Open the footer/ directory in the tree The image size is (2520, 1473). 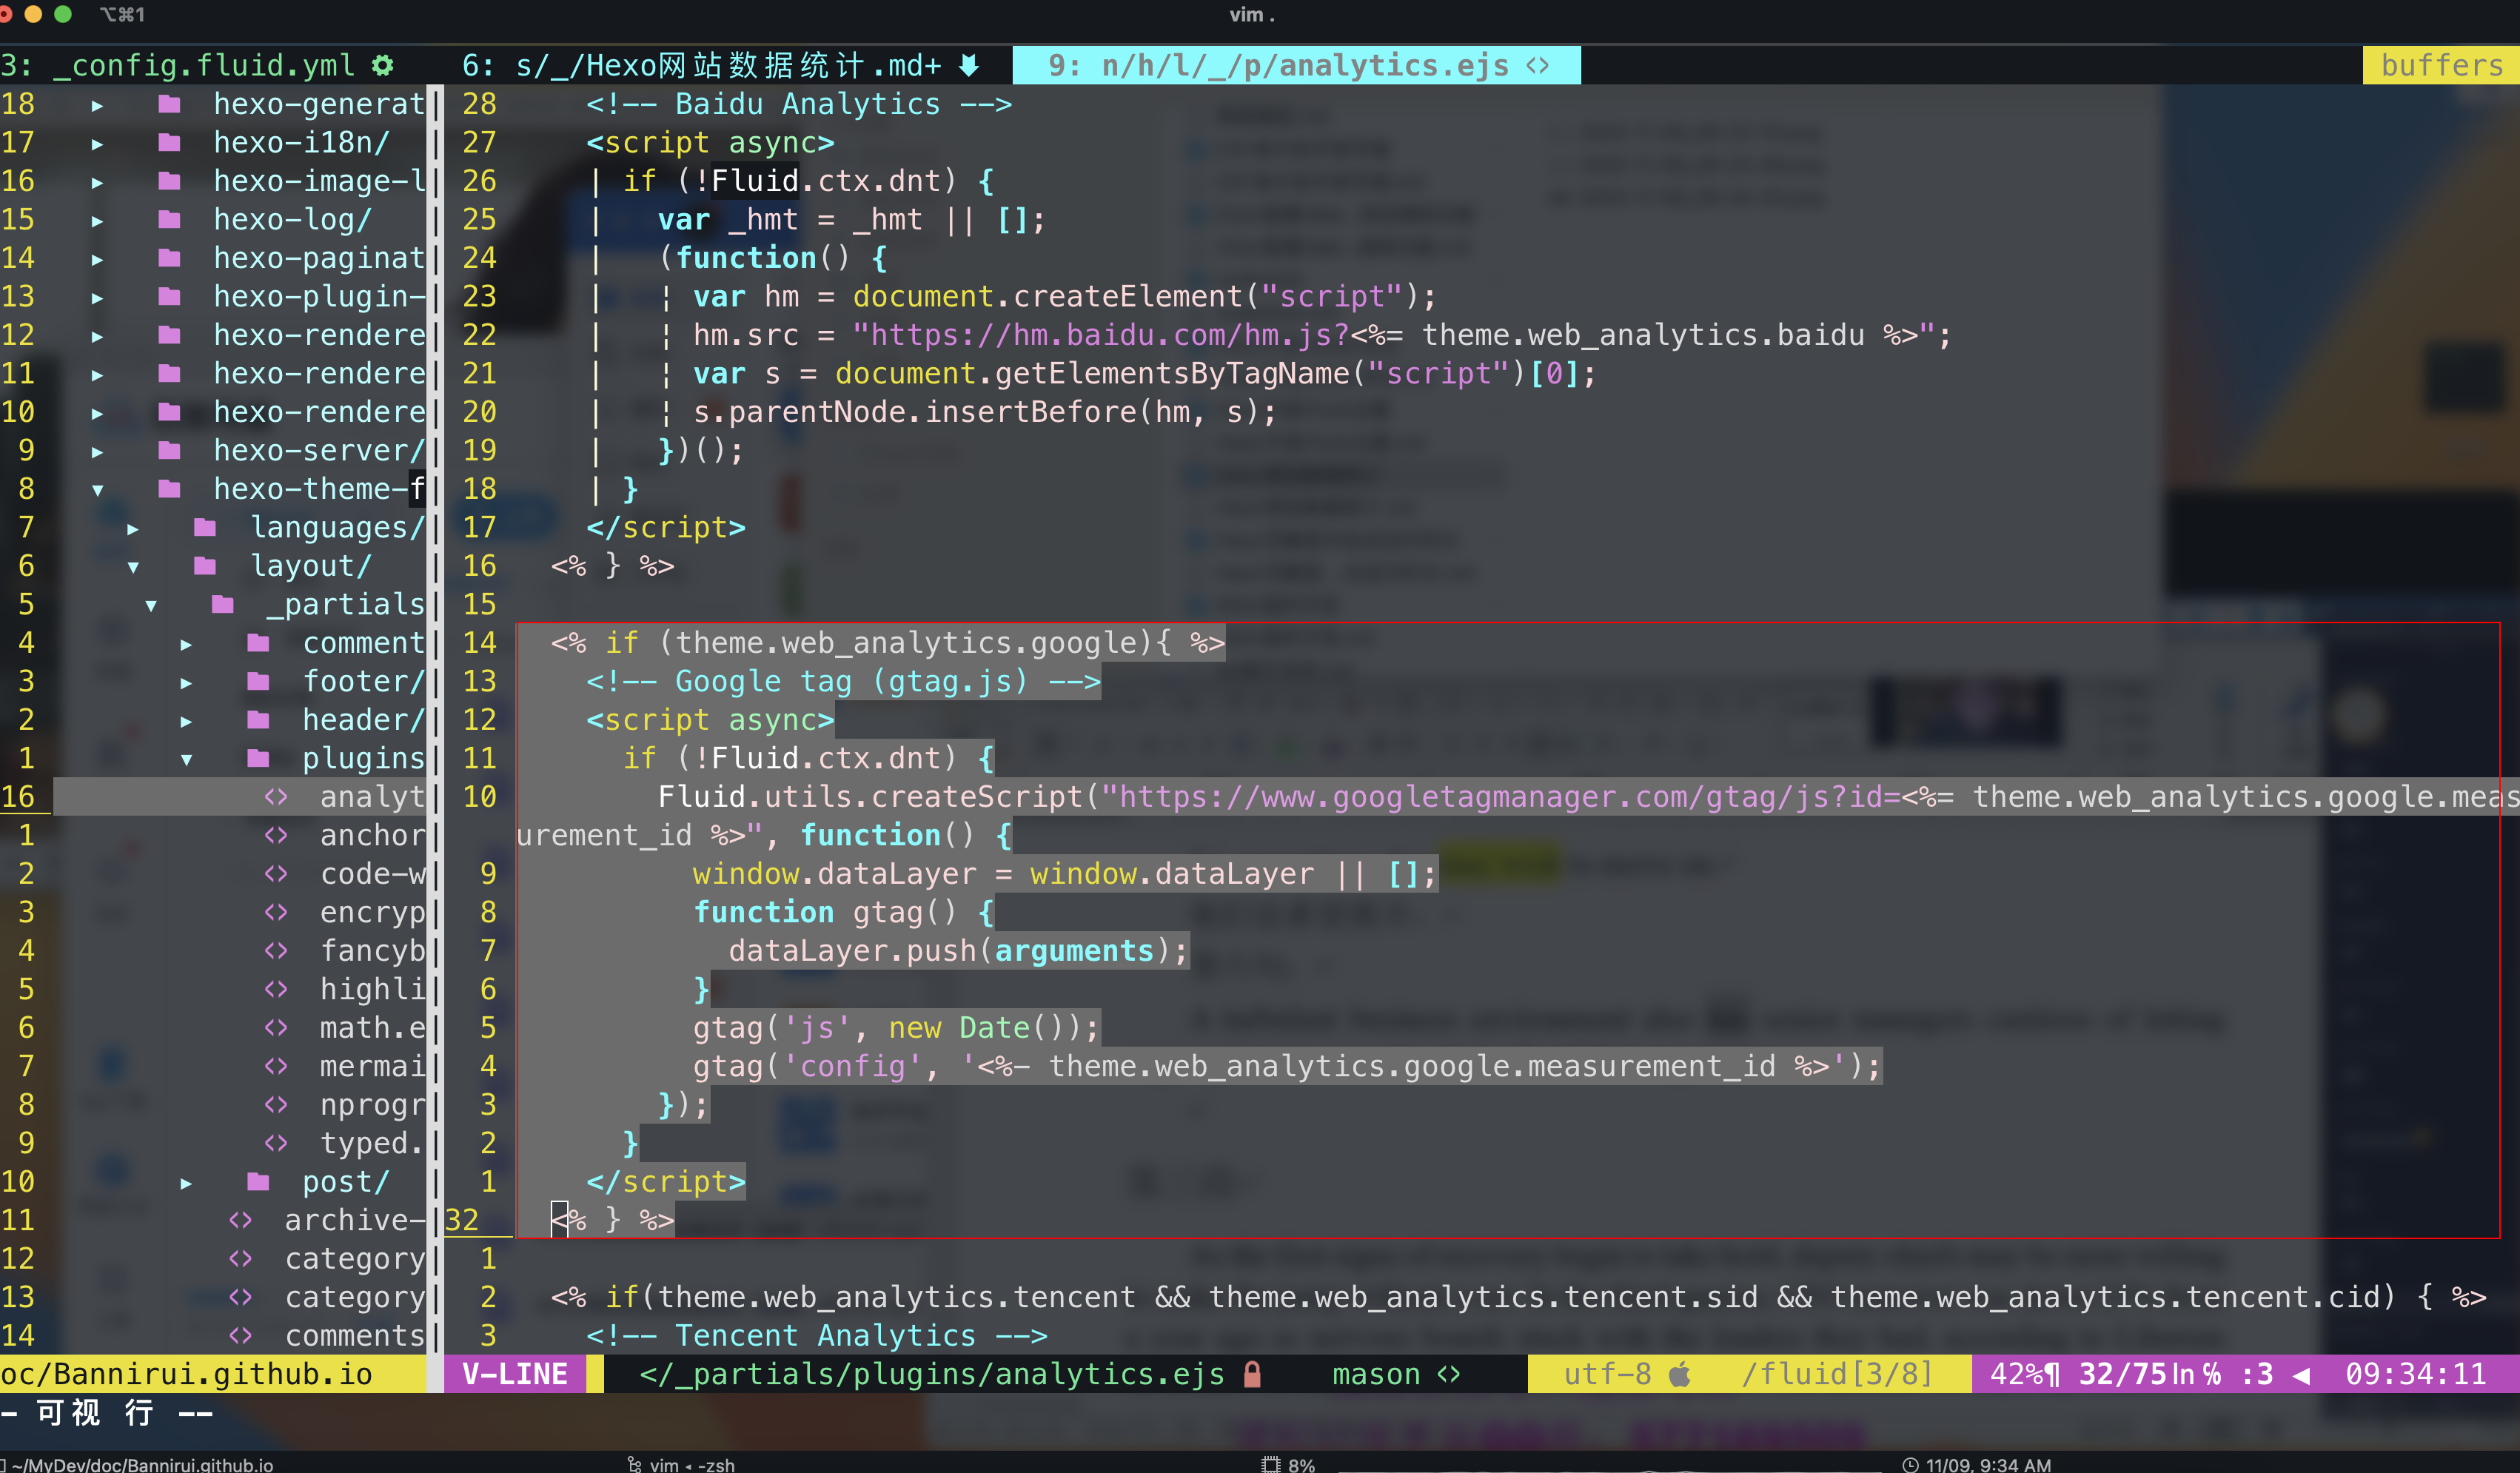[363, 681]
